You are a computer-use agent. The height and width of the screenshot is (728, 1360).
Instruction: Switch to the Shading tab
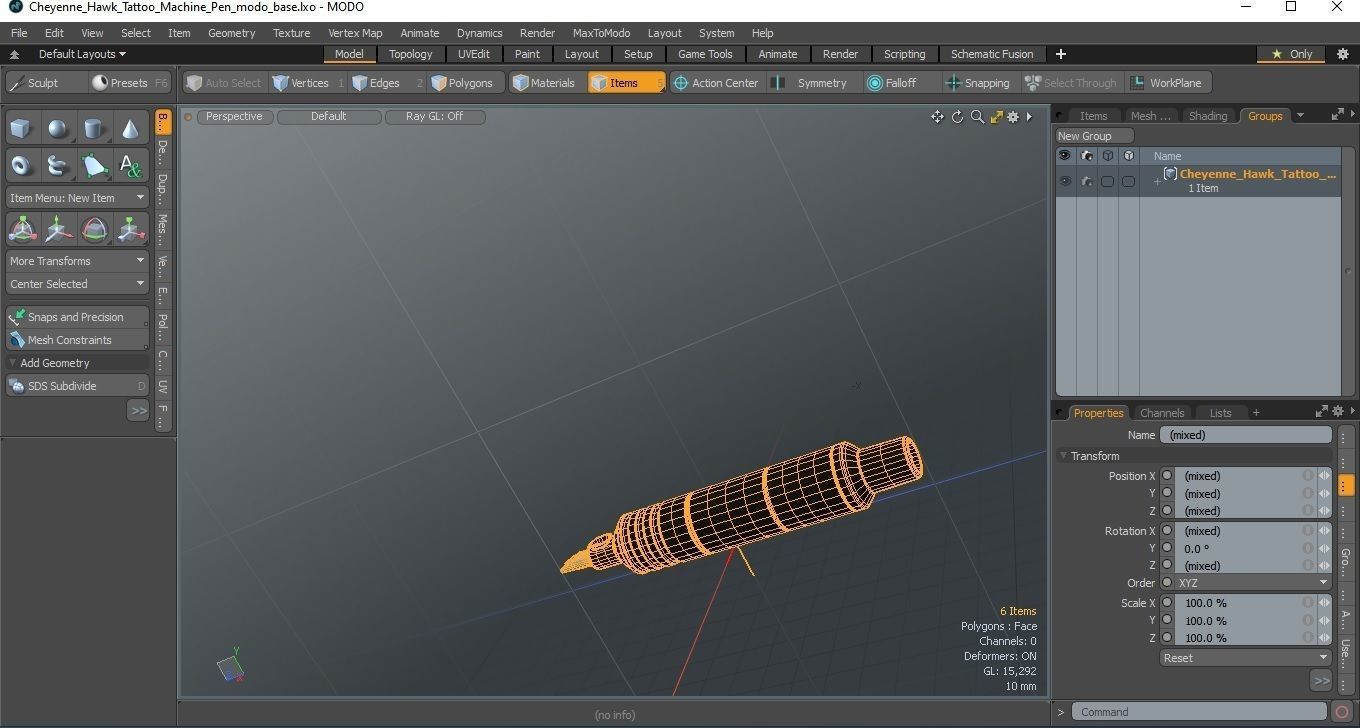pos(1208,115)
